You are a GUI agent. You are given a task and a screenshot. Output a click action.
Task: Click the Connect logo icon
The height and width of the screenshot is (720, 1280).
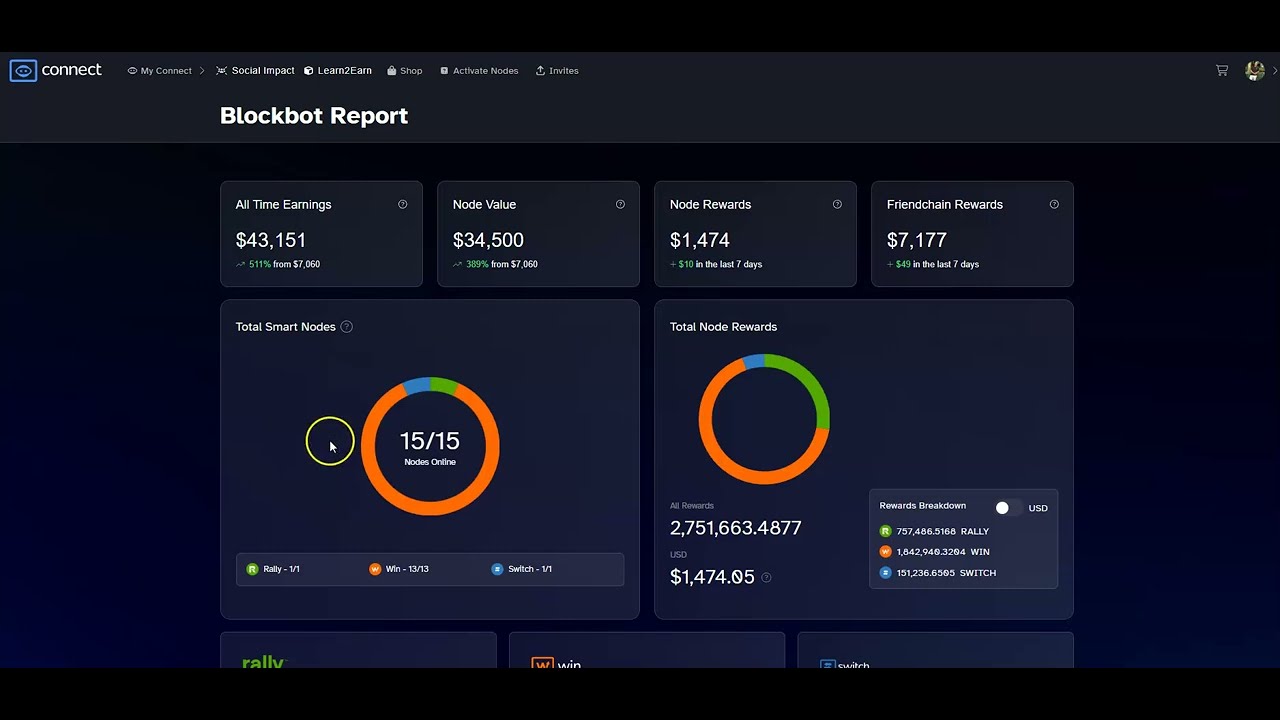click(x=23, y=70)
